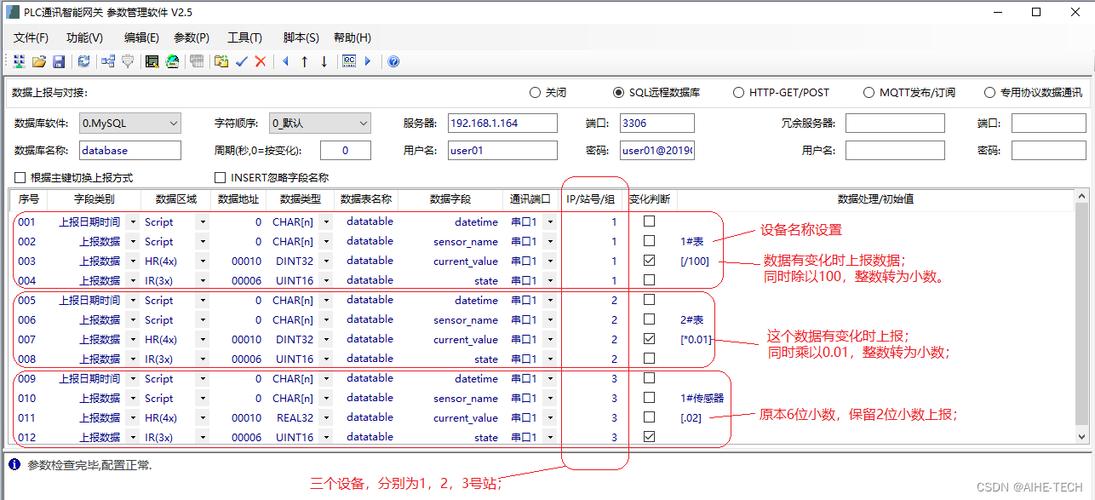Click the blue right arrow toolbar icon
Screen dimensions: 1095x500
tap(368, 61)
